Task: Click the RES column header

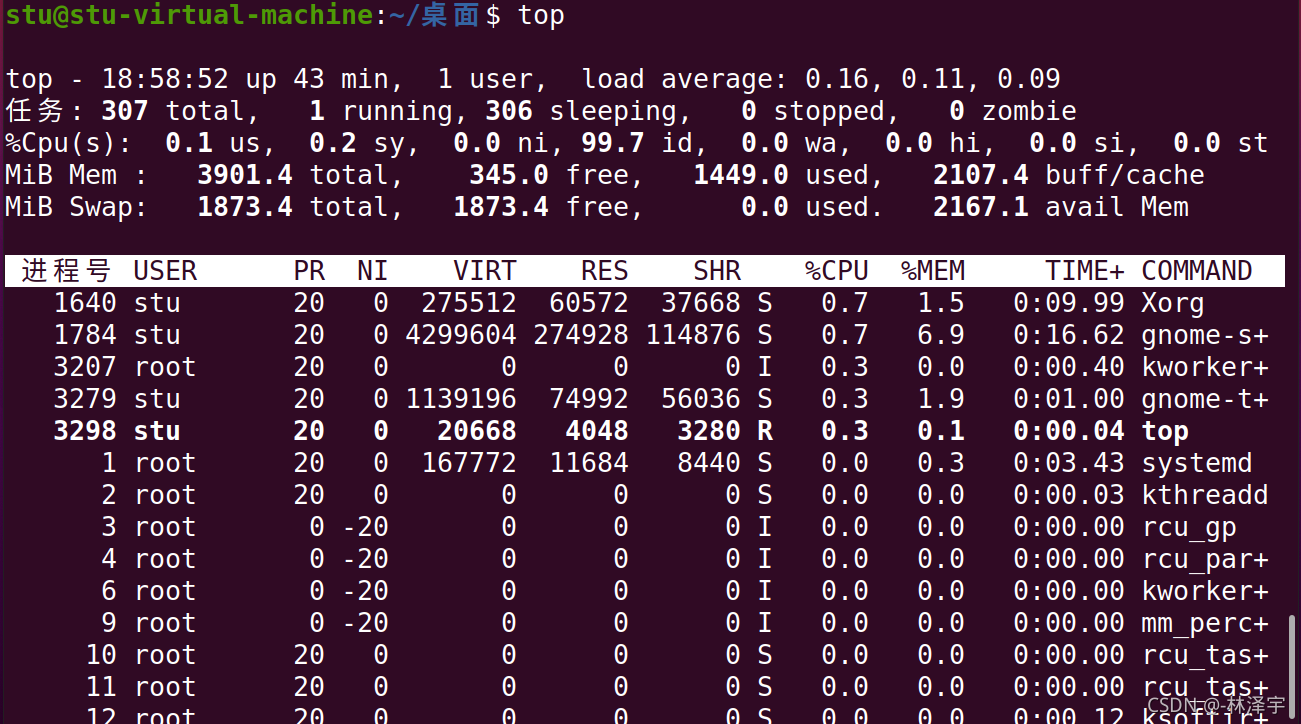Action: click(x=605, y=271)
